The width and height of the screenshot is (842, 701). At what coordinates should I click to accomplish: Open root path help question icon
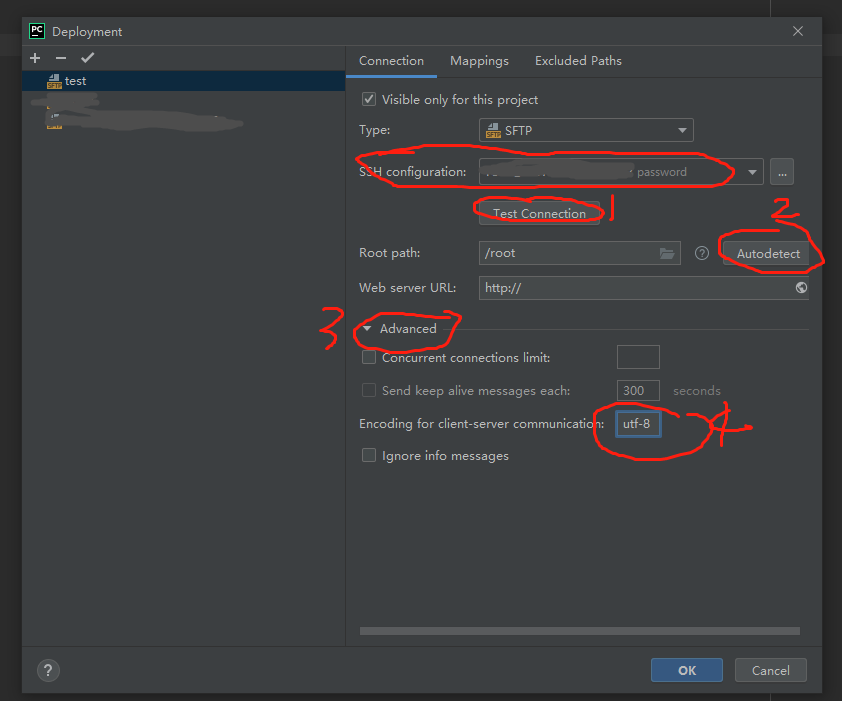702,253
